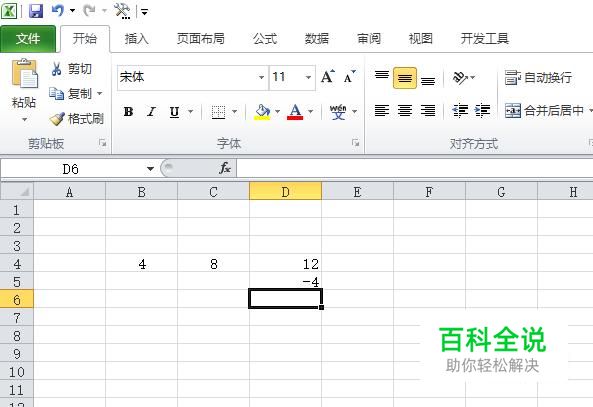Click the fill color paint bucket icon
The height and width of the screenshot is (407, 593).
click(x=262, y=112)
